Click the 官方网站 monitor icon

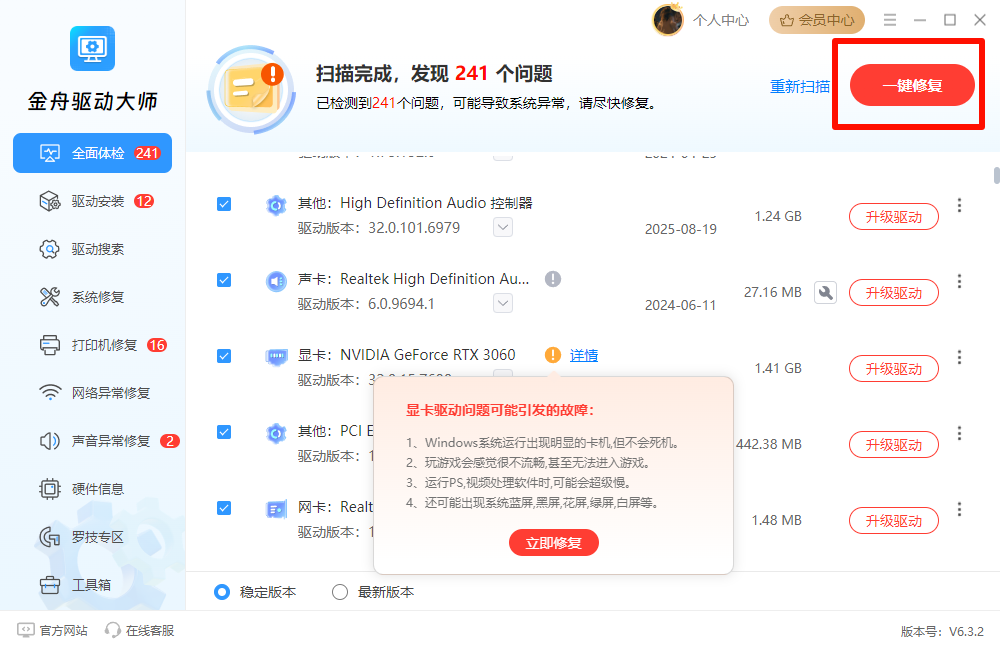(x=26, y=630)
